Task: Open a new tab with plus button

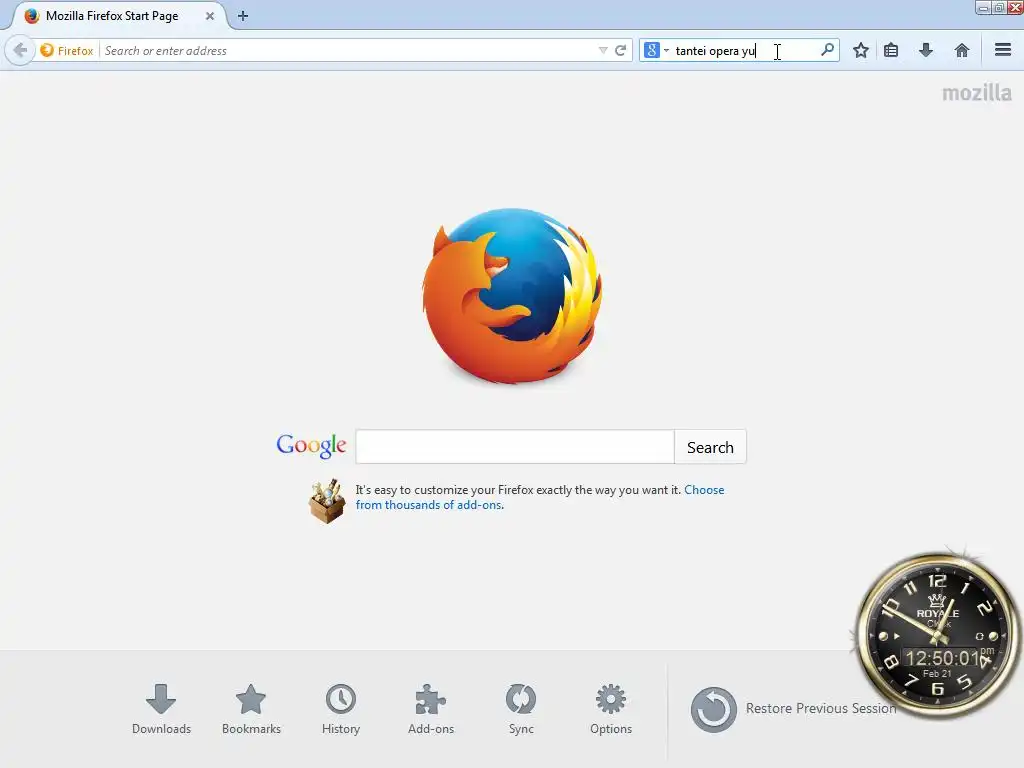Action: 243,16
